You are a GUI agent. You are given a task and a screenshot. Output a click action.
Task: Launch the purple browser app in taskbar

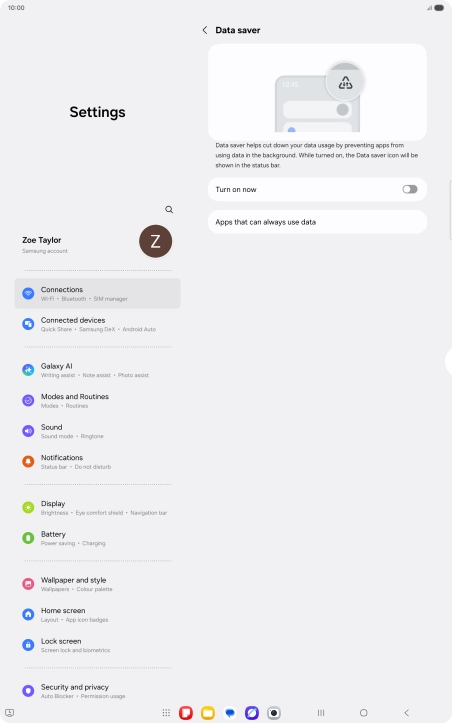point(252,713)
